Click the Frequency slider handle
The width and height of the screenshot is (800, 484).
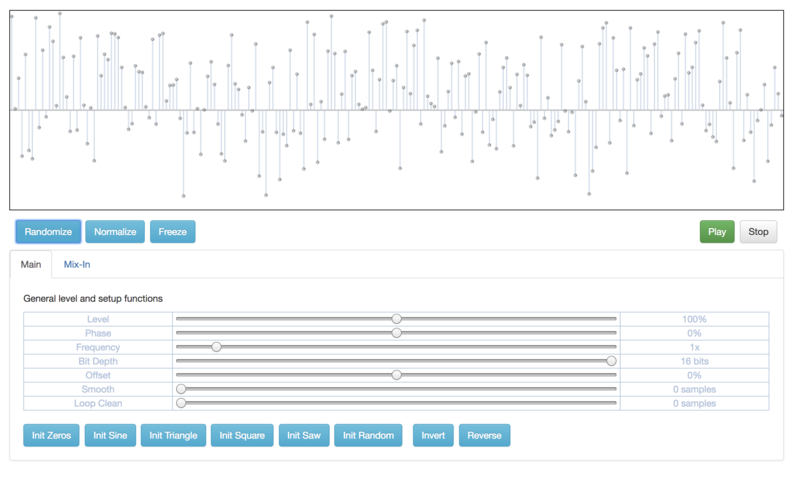(x=216, y=347)
